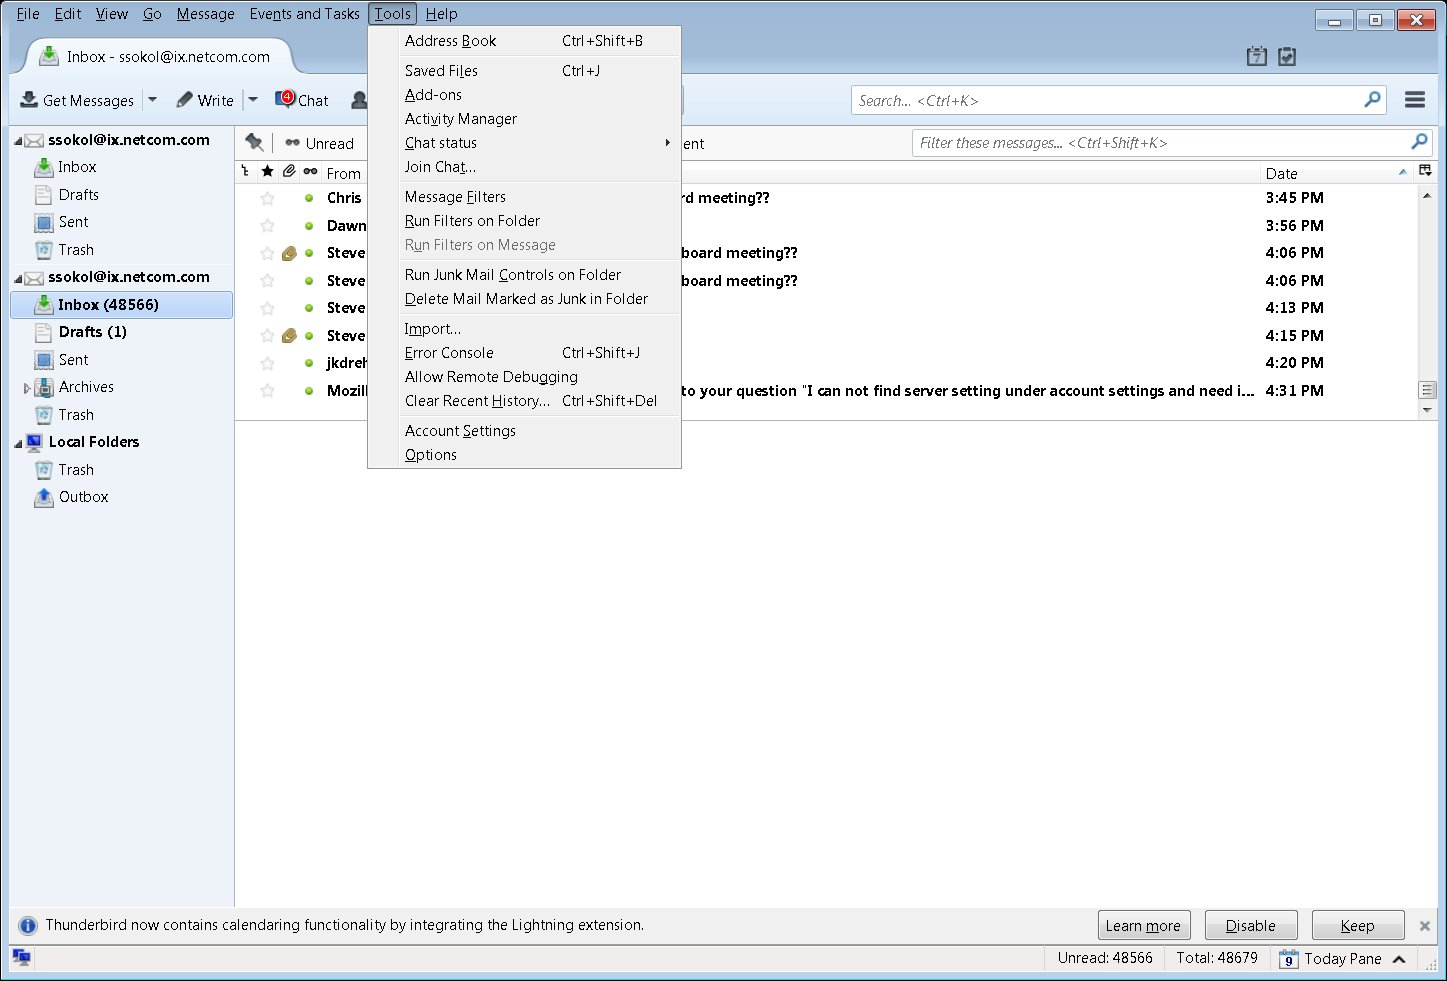Collapse Local Folders tree

click(x=18, y=443)
